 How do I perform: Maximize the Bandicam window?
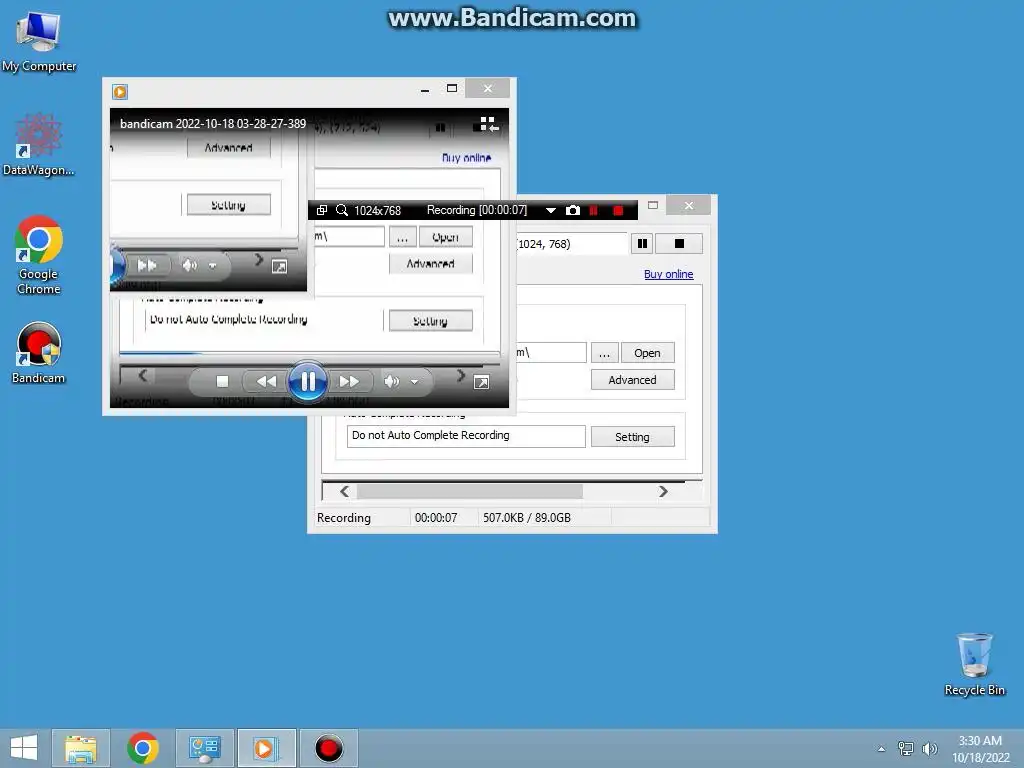coord(652,205)
